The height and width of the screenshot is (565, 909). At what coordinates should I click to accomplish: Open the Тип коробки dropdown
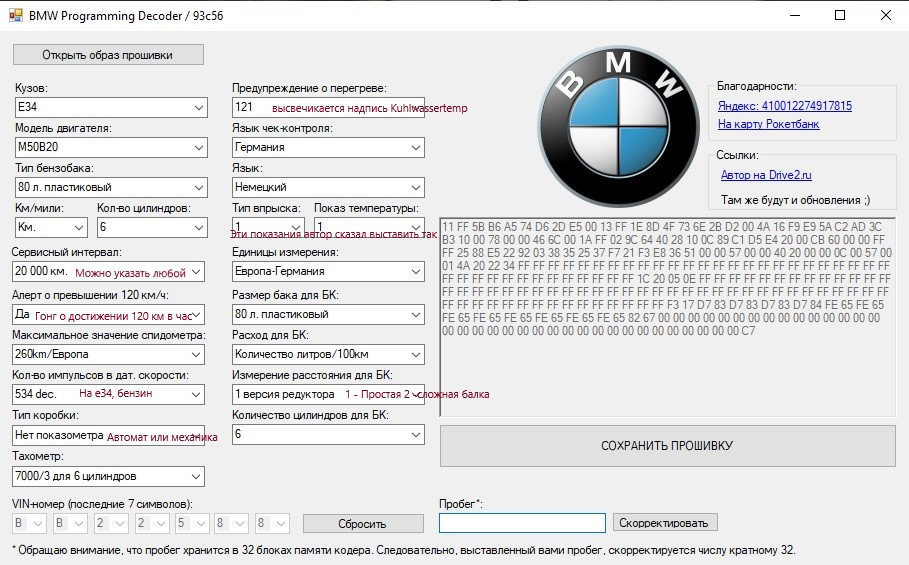click(x=108, y=435)
